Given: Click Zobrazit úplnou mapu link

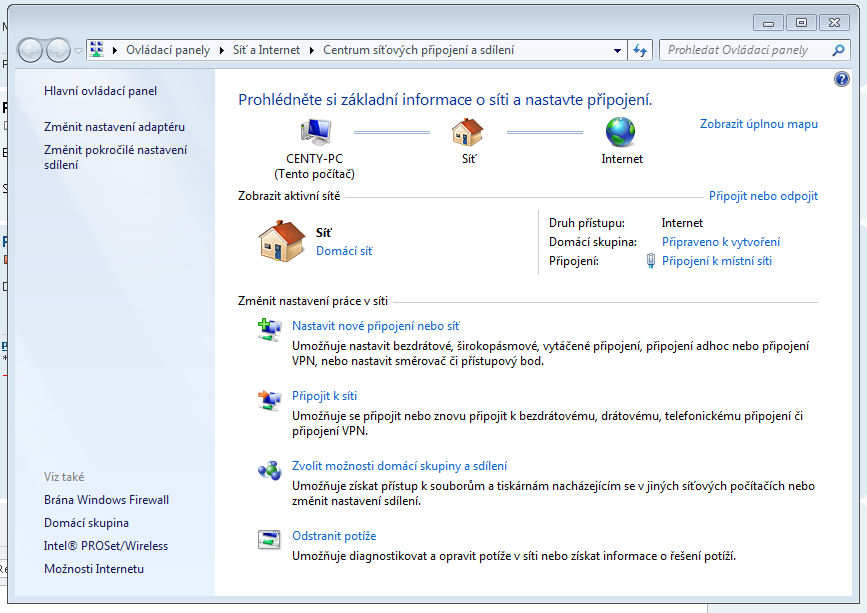Looking at the screenshot, I should (759, 124).
